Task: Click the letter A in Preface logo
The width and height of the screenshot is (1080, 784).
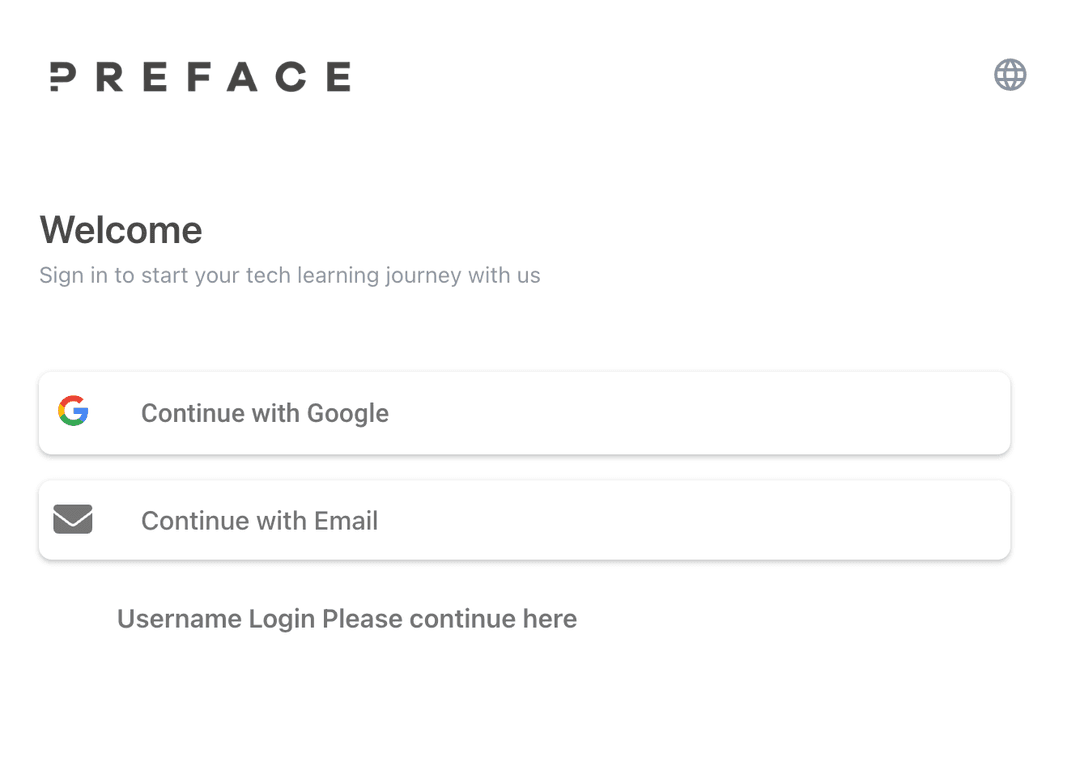Action: click(242, 77)
